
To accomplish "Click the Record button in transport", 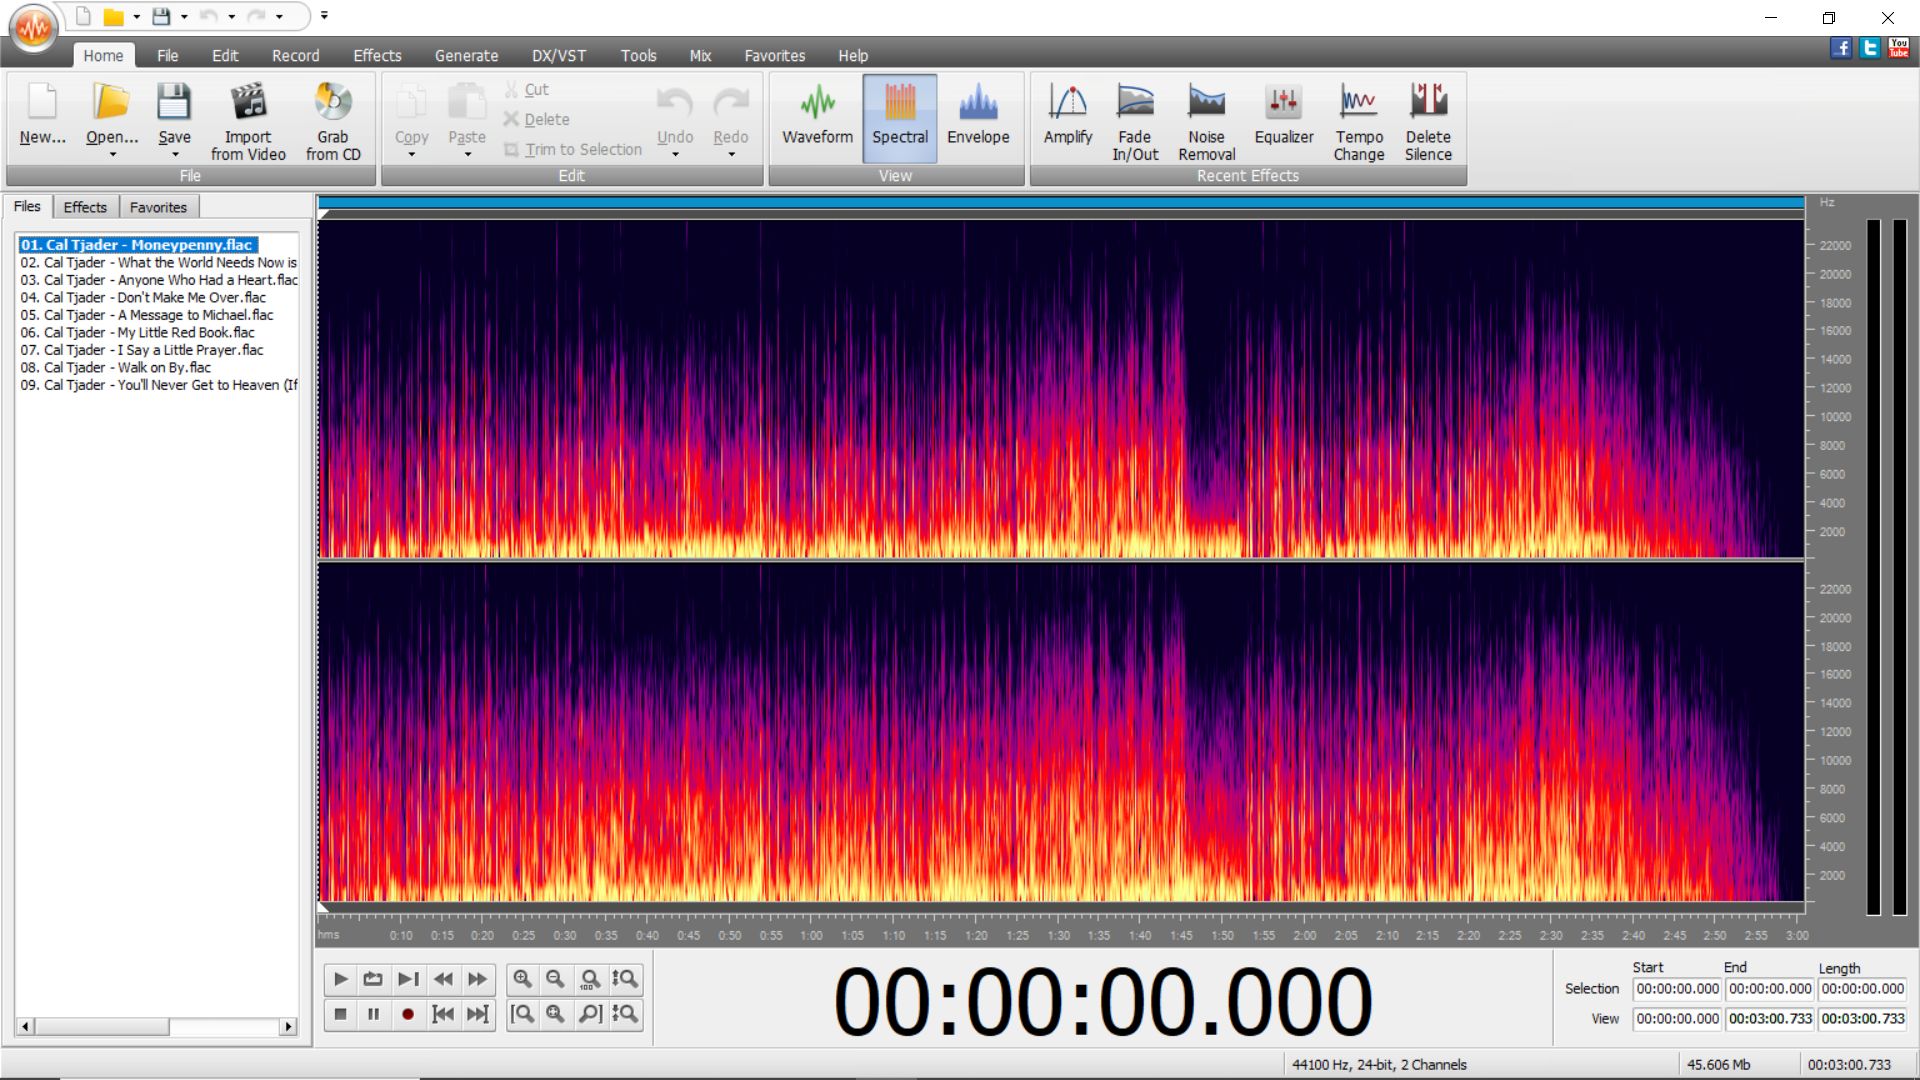I will point(407,1014).
